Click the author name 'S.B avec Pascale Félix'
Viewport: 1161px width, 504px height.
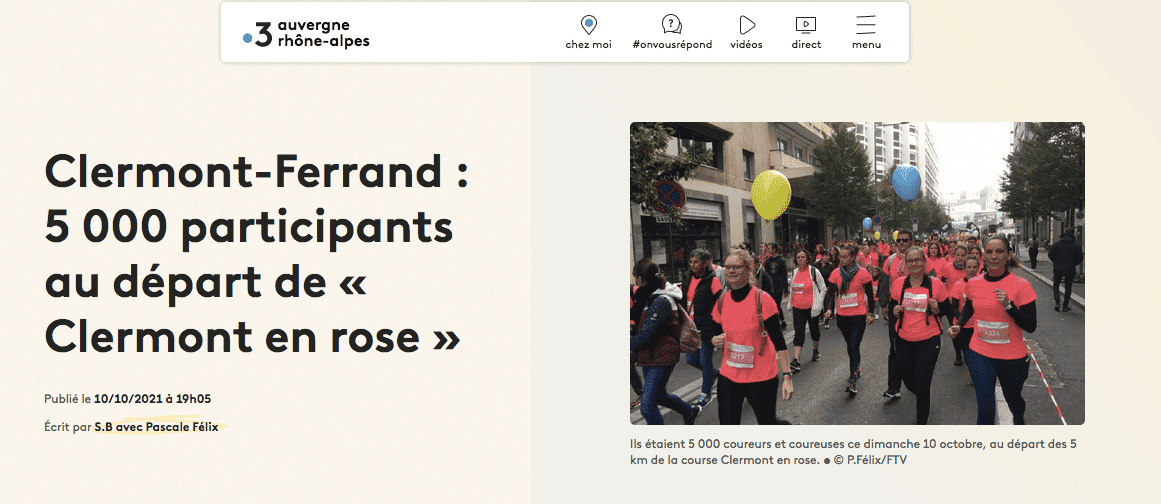pos(156,427)
